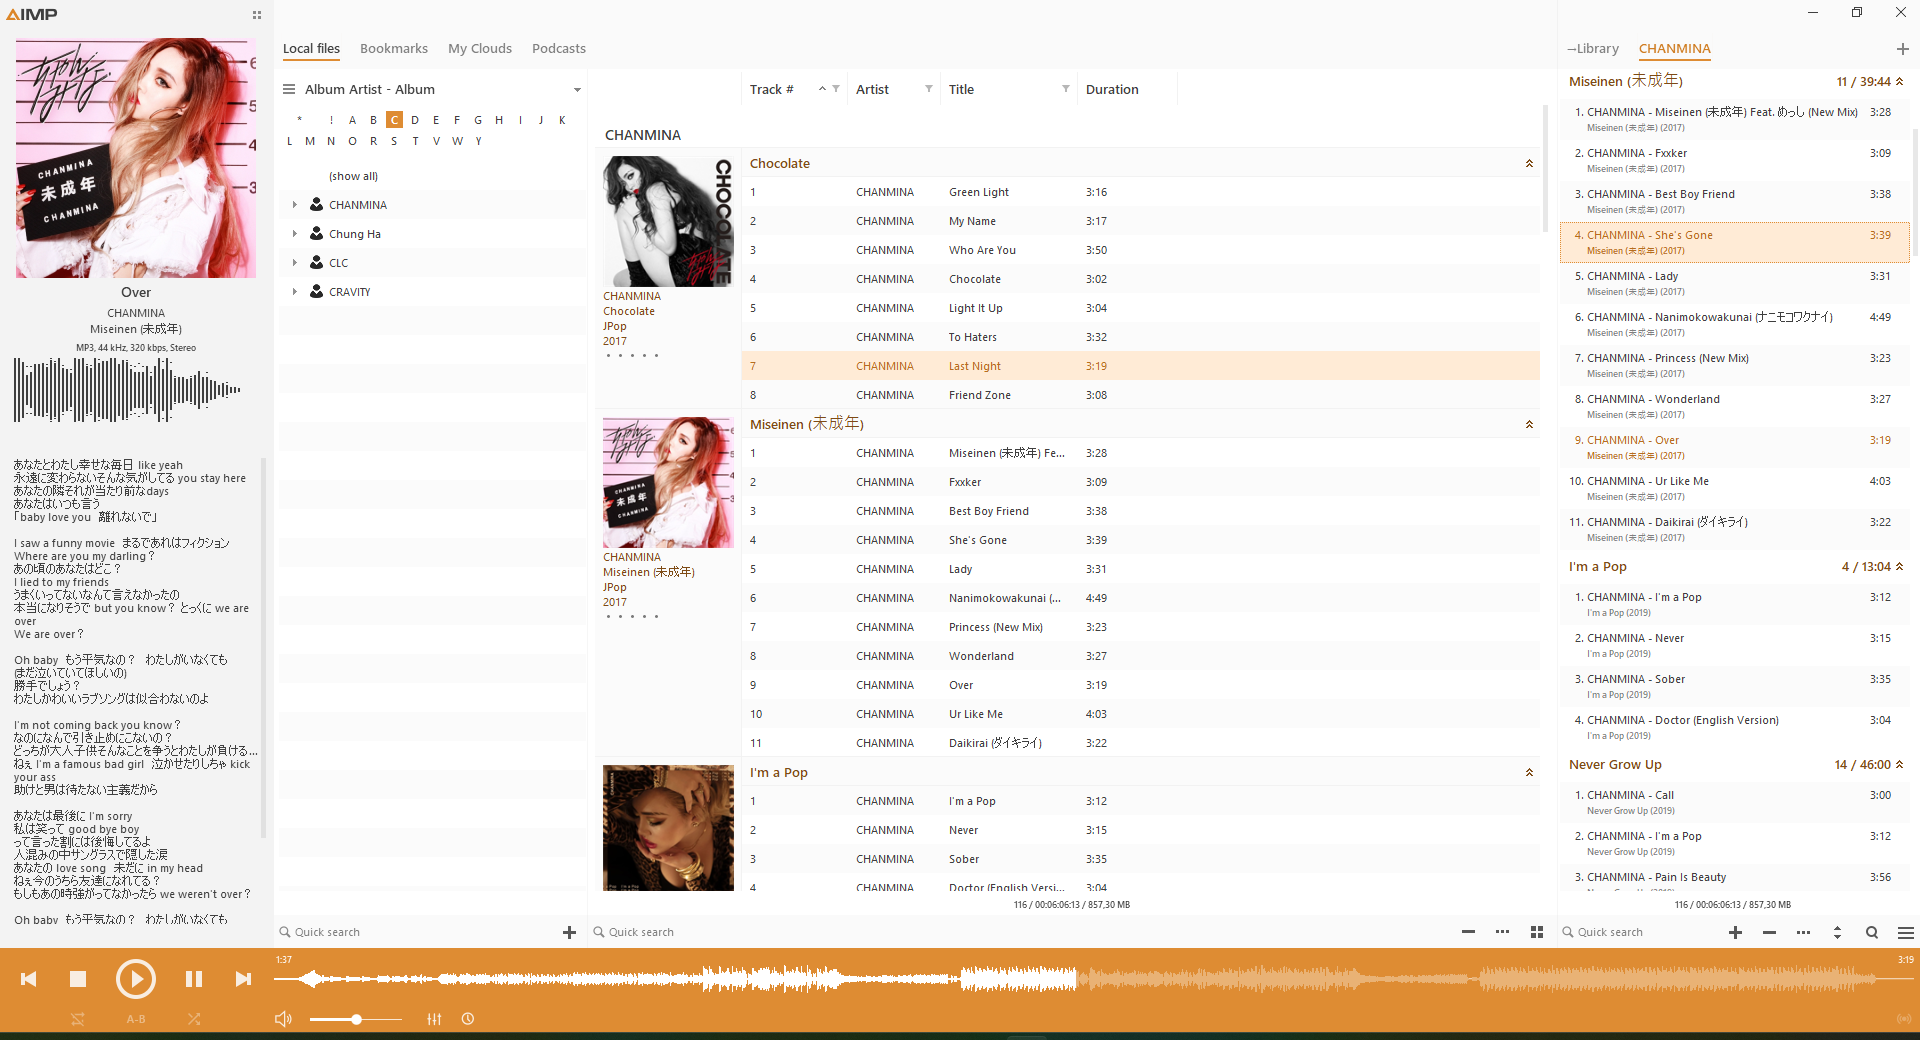Open the Artist column filter

pyautogui.click(x=929, y=89)
